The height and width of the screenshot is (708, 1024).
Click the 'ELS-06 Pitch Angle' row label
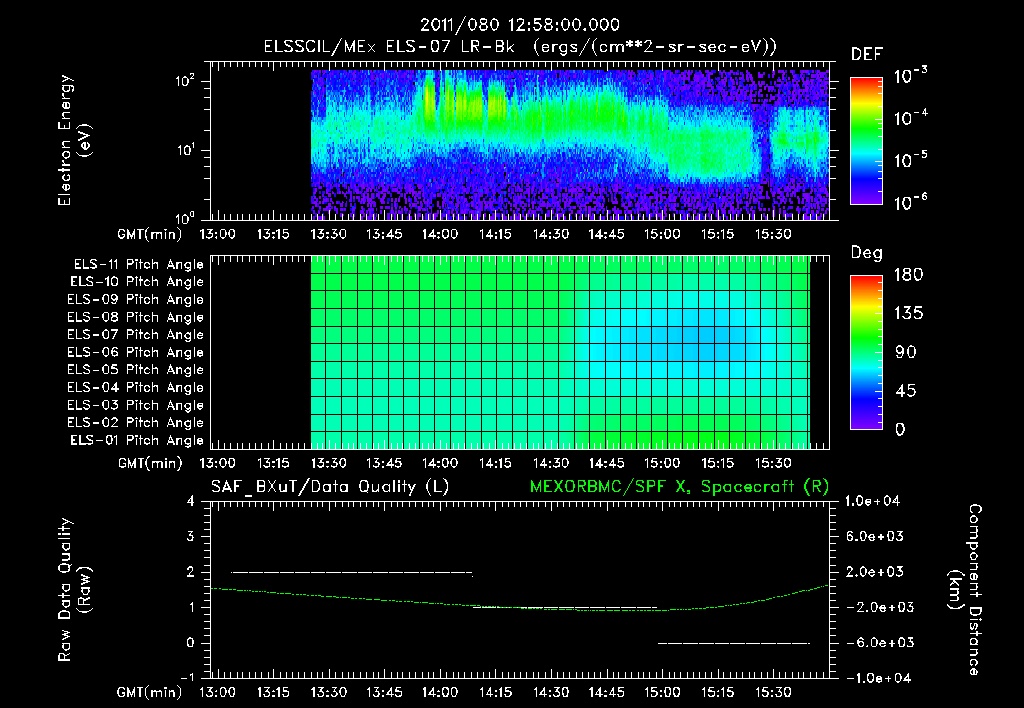pyautogui.click(x=136, y=353)
